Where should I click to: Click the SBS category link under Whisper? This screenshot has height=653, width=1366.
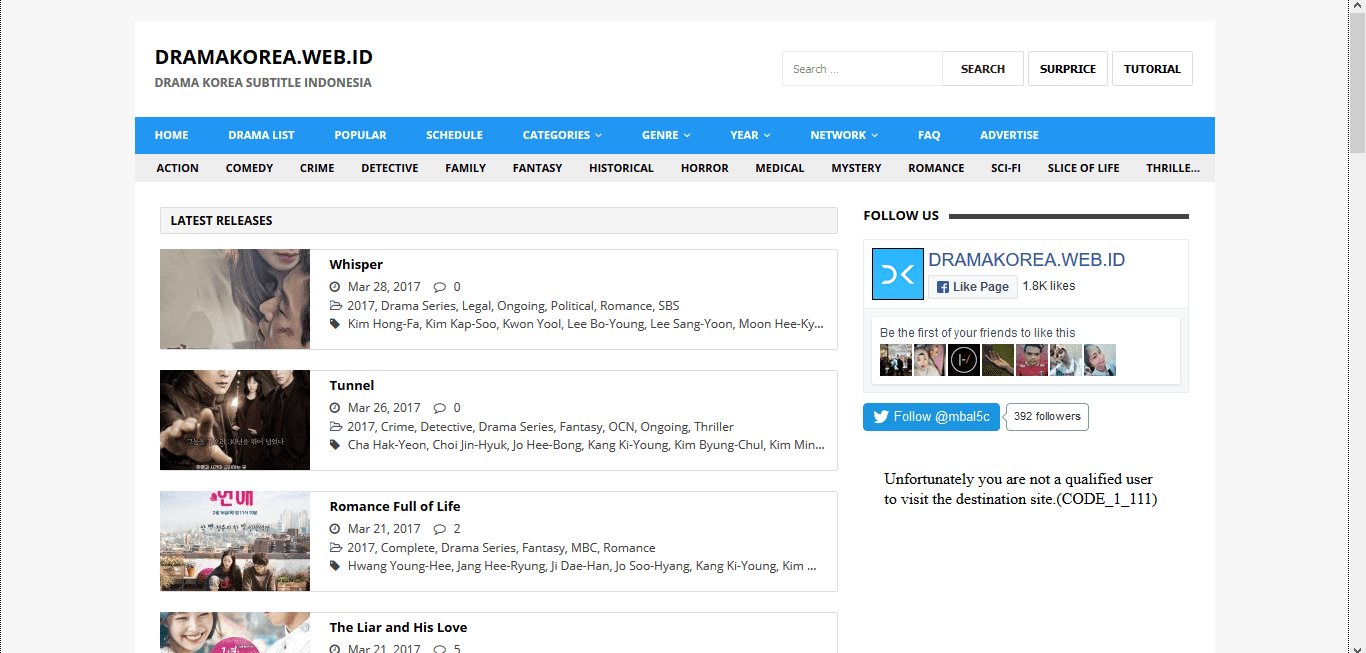(x=668, y=306)
